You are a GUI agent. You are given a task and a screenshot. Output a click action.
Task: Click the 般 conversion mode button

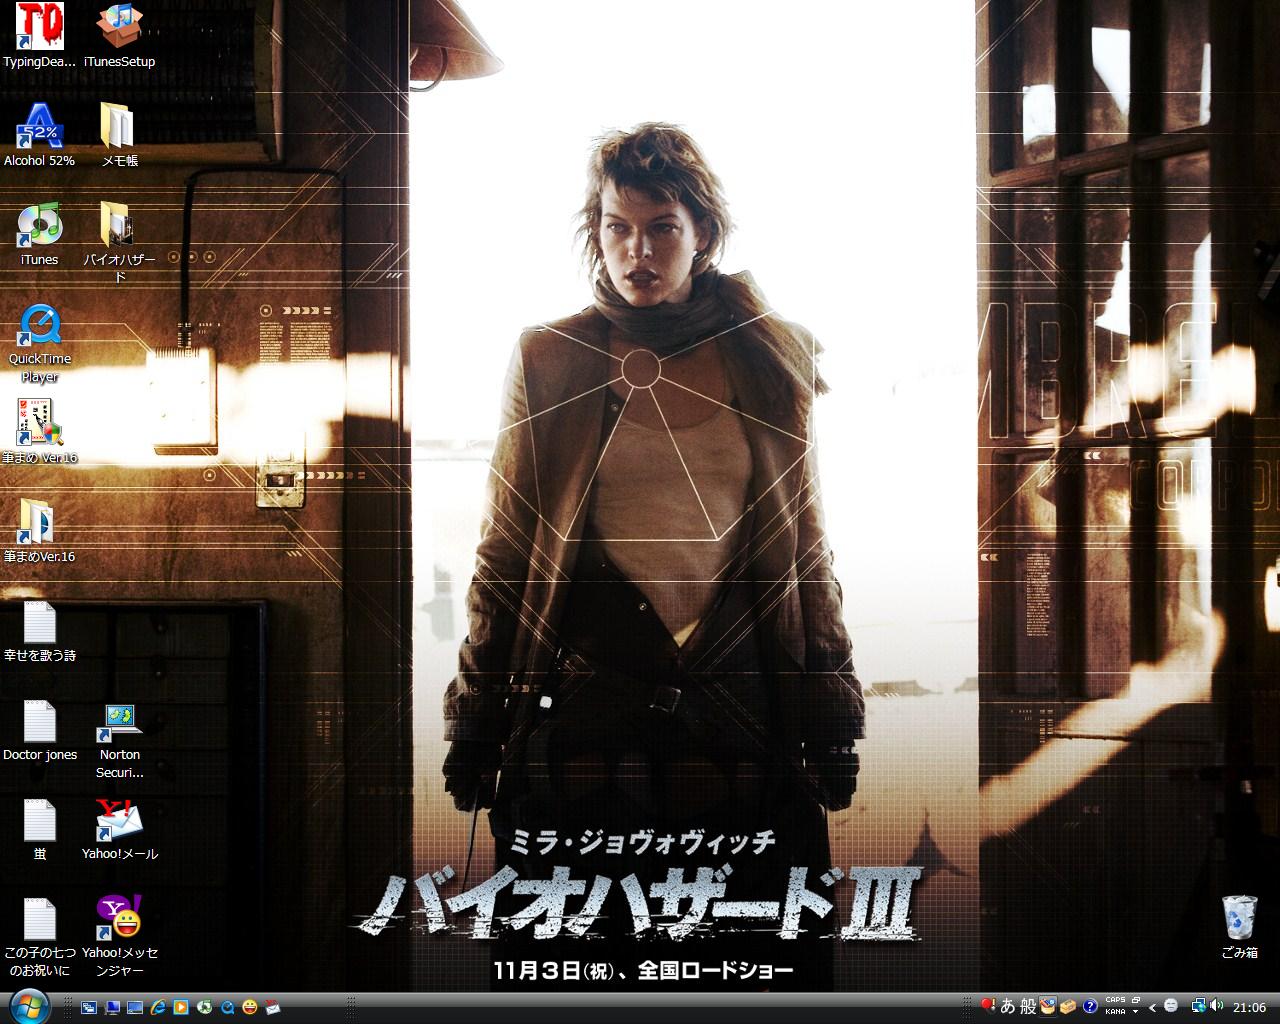coord(1028,1006)
